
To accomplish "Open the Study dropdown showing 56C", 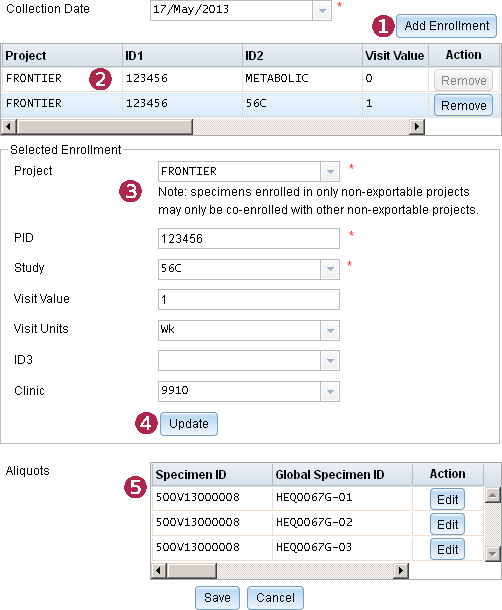I will coord(330,269).
